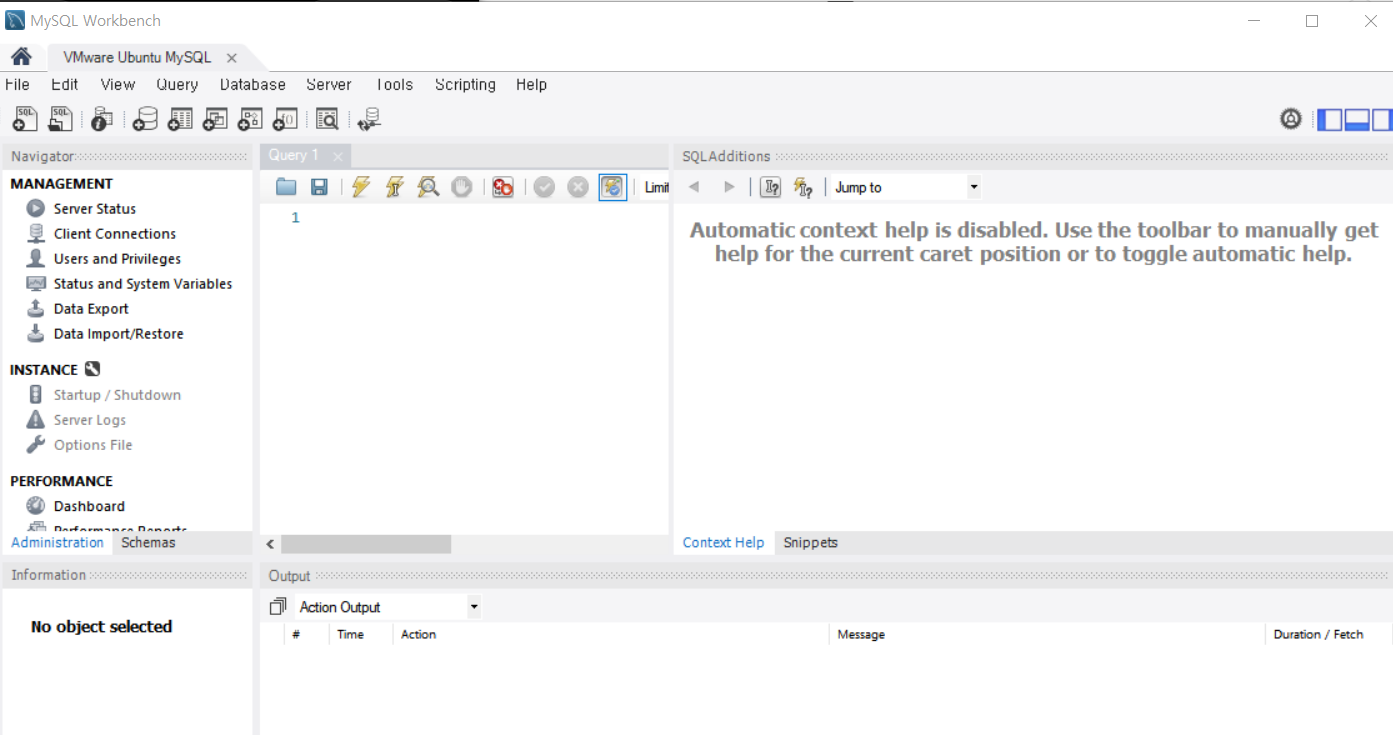Open the Limit rows dropdown
This screenshot has height=735, width=1393.
pos(656,187)
